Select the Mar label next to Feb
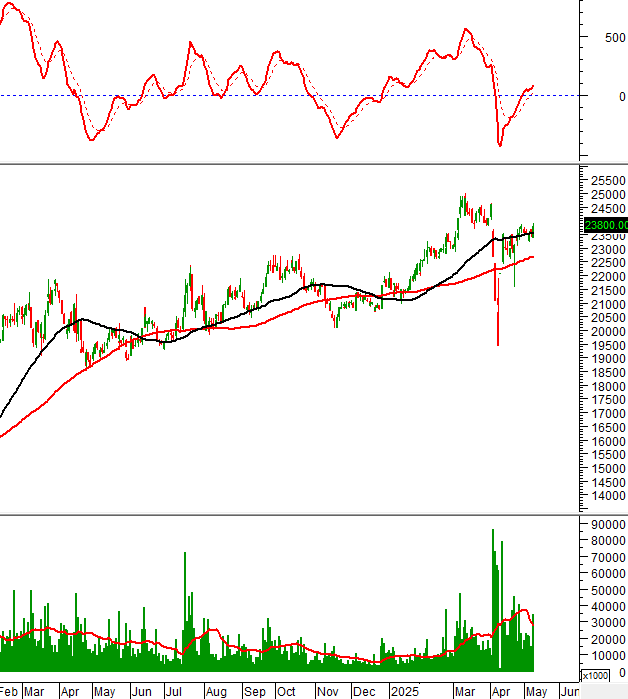 pos(34,692)
